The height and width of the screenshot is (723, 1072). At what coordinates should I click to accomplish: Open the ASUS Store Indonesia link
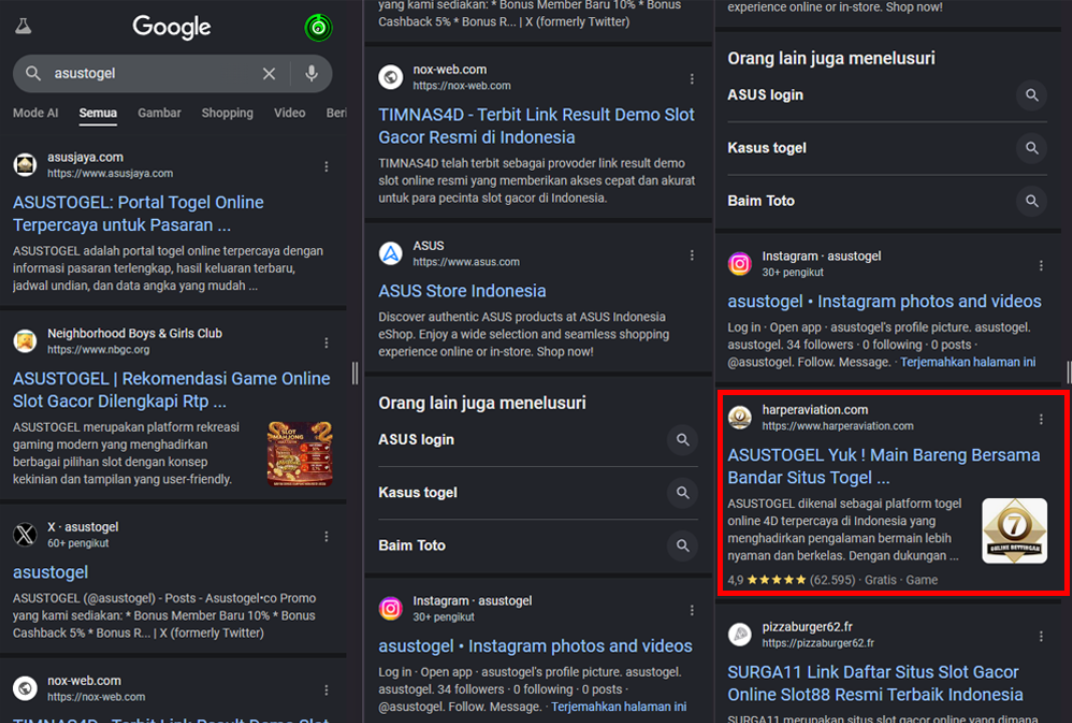pyautogui.click(x=462, y=291)
